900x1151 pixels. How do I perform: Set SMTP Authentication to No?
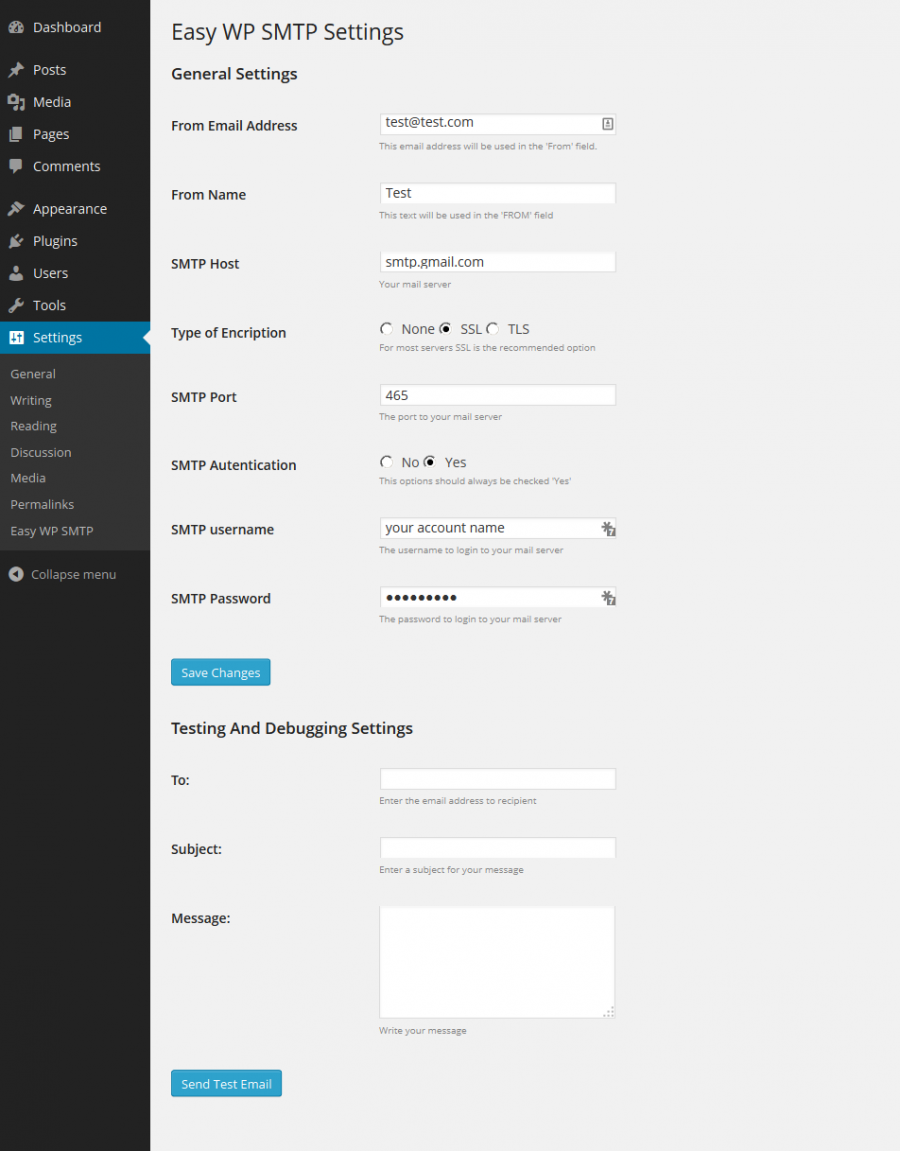pyautogui.click(x=387, y=461)
